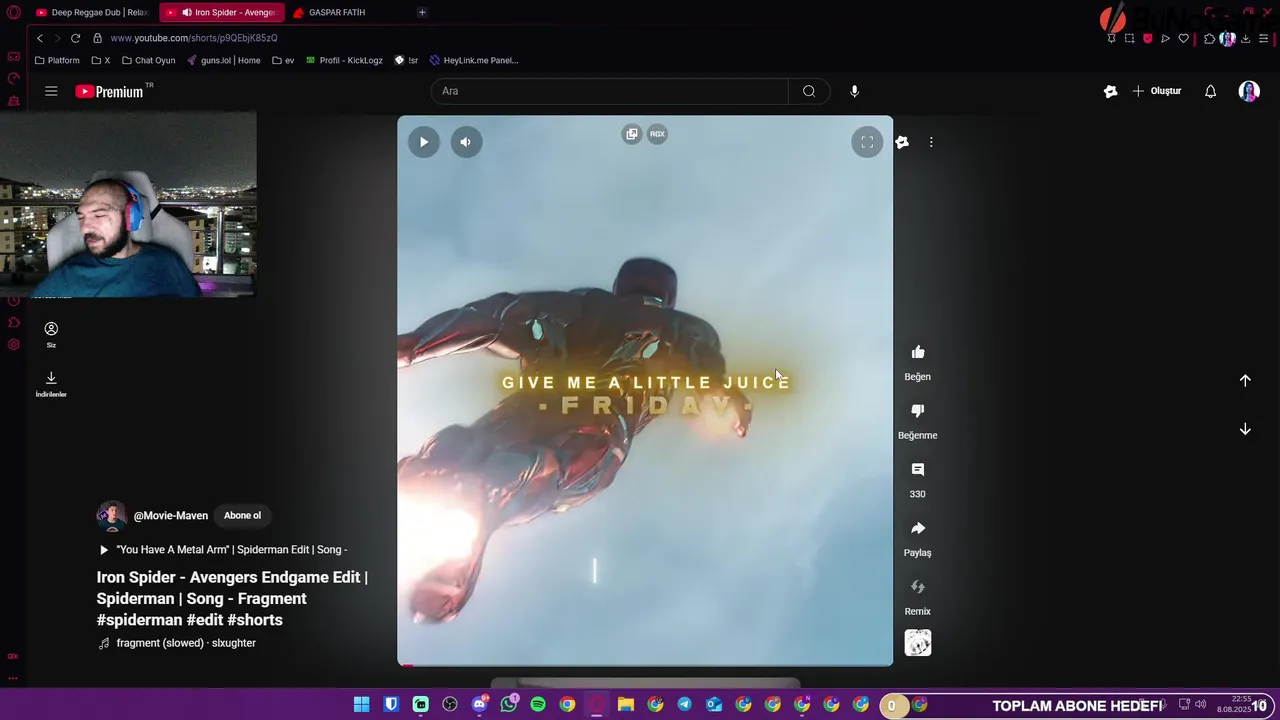Open the extensions puzzle icon

point(1209,38)
